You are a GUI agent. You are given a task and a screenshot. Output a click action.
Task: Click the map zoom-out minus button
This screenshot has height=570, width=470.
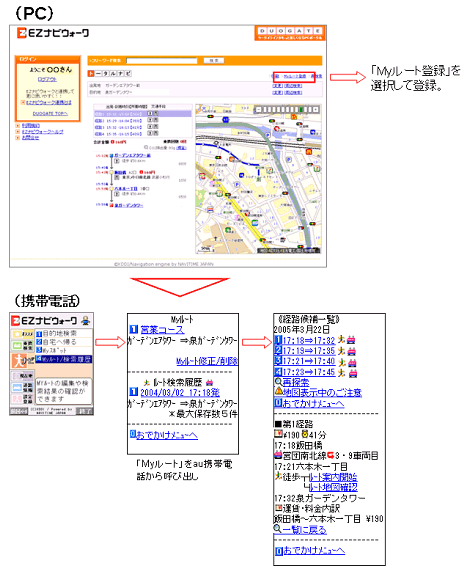[258, 109]
